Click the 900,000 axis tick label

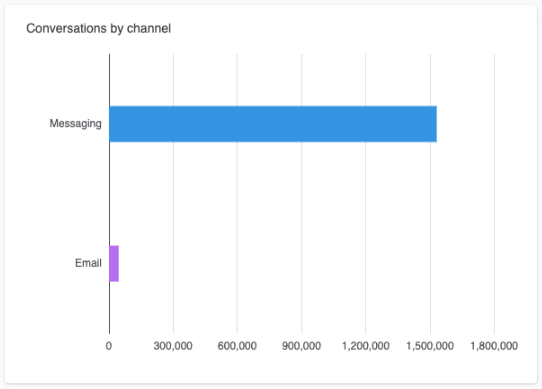(x=301, y=346)
